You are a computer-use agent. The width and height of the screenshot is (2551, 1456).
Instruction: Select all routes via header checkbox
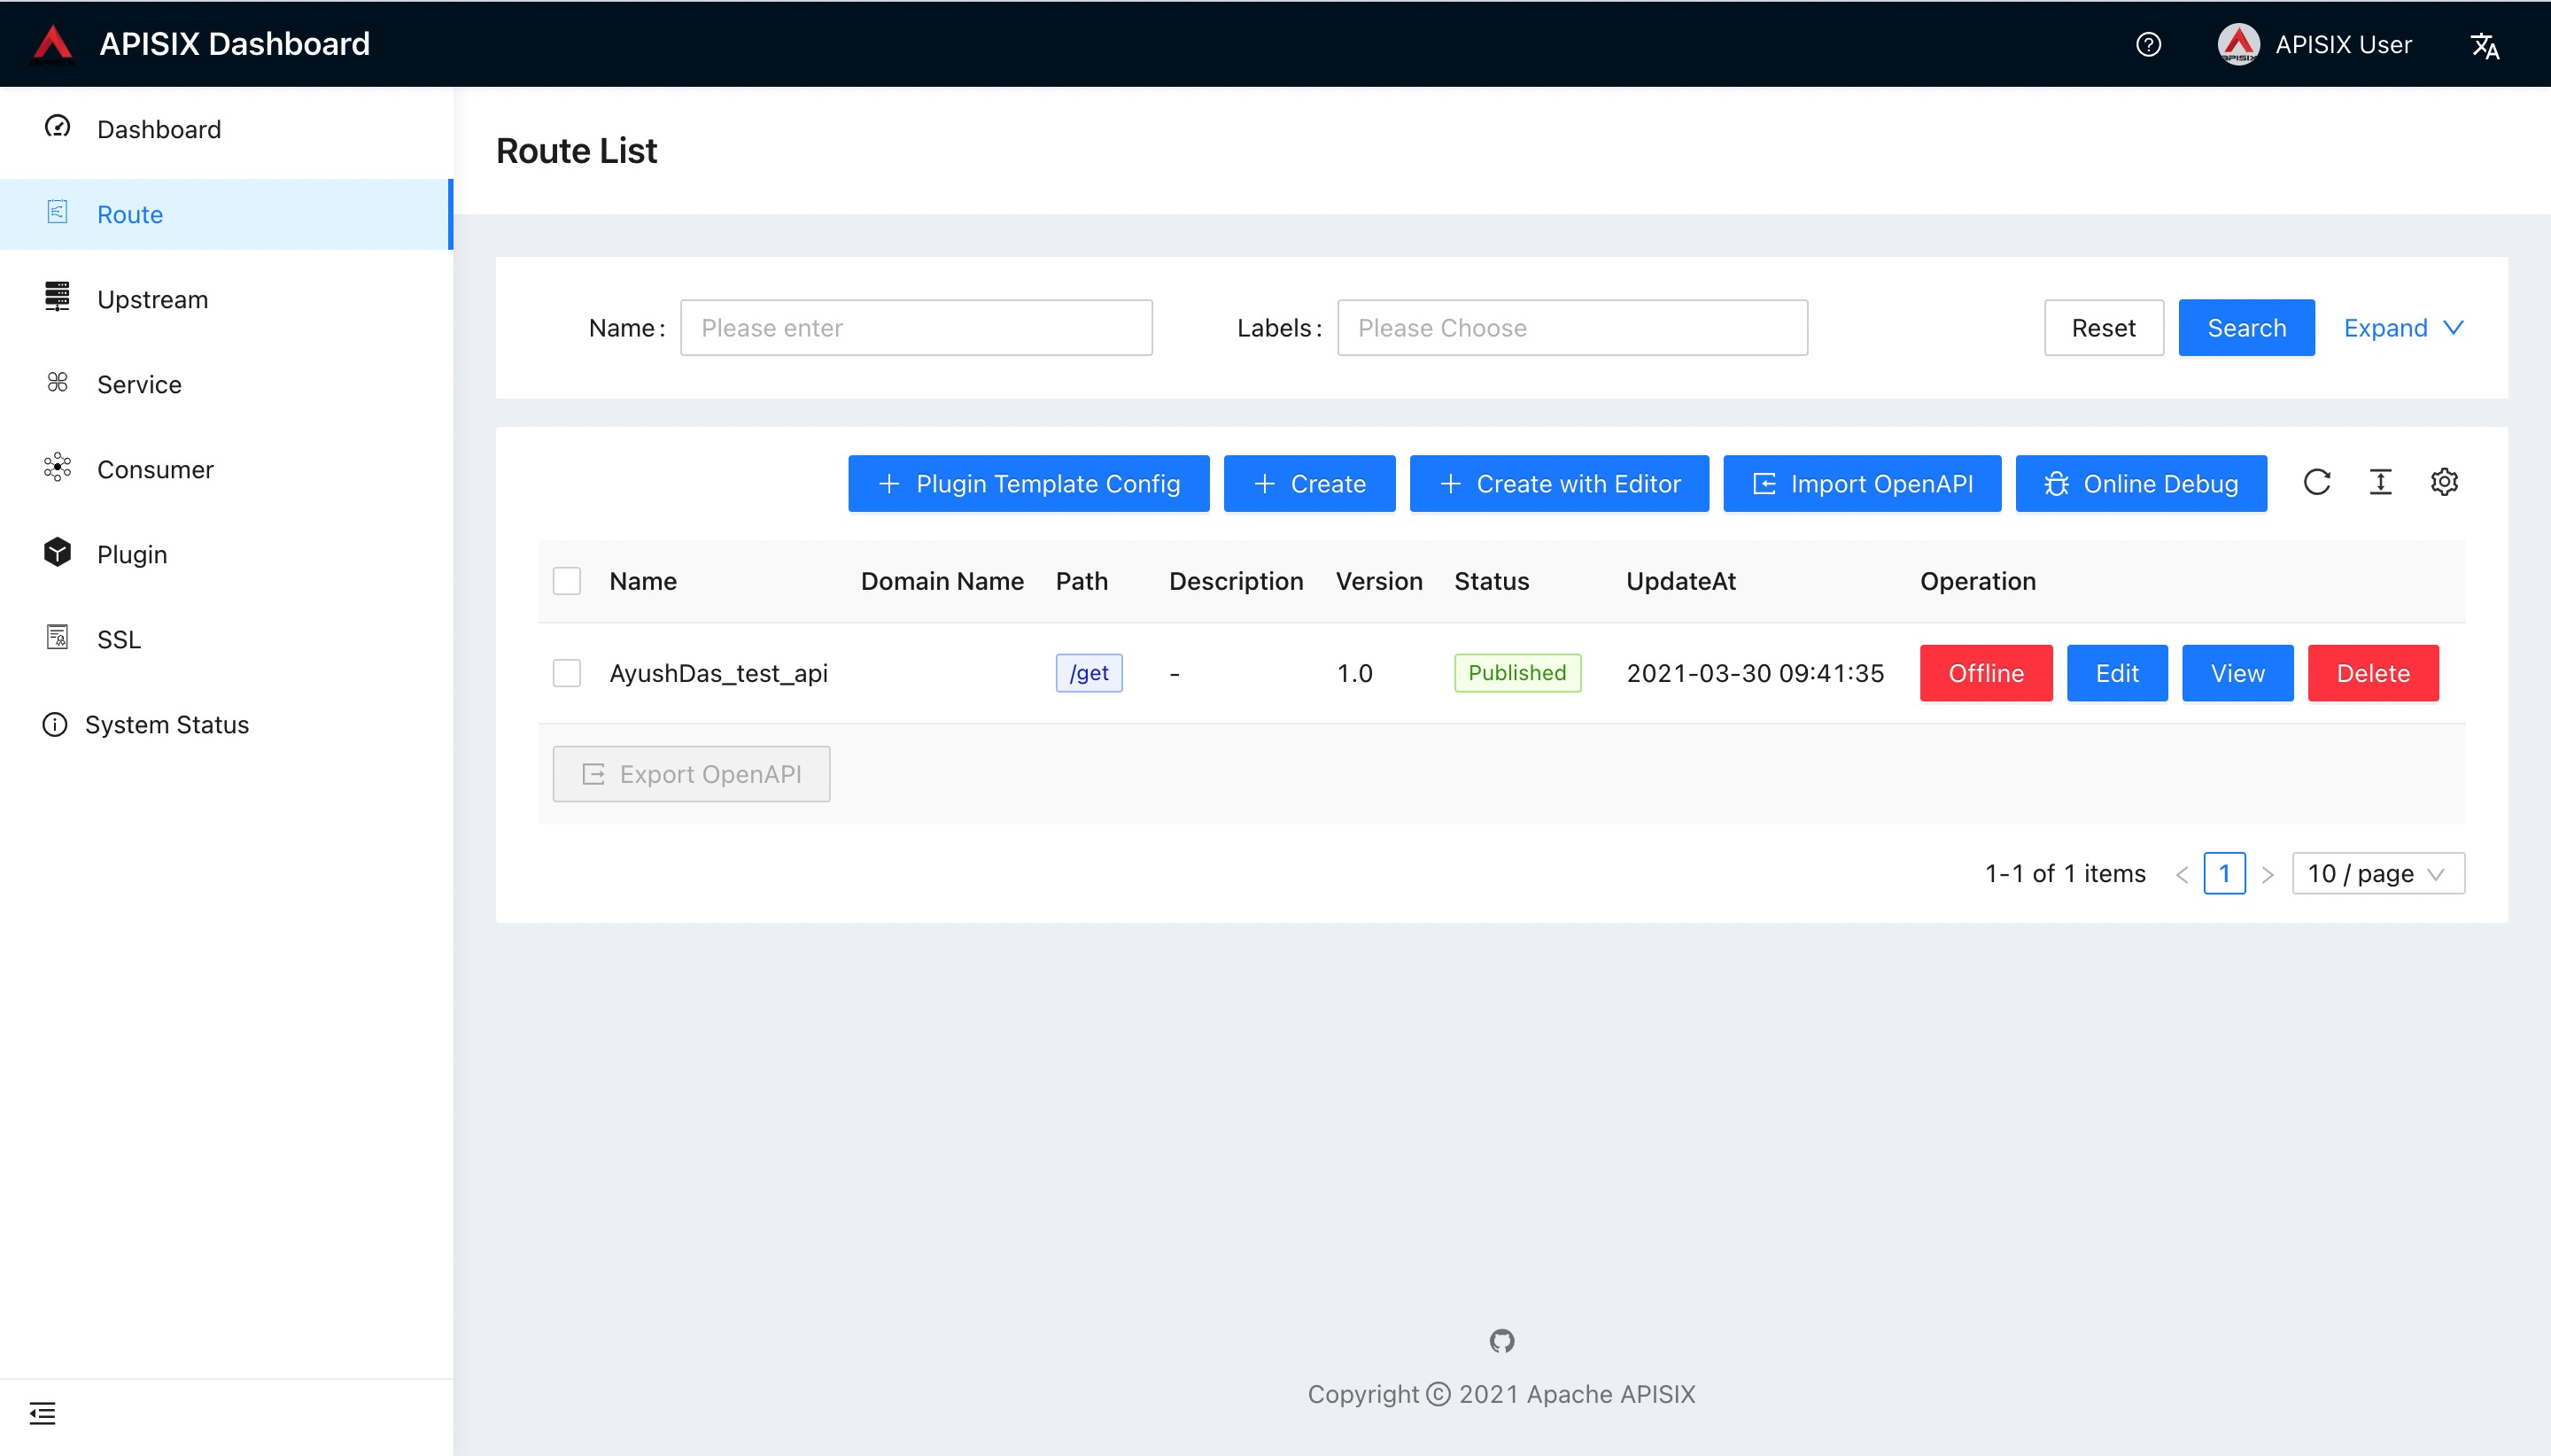coord(566,580)
